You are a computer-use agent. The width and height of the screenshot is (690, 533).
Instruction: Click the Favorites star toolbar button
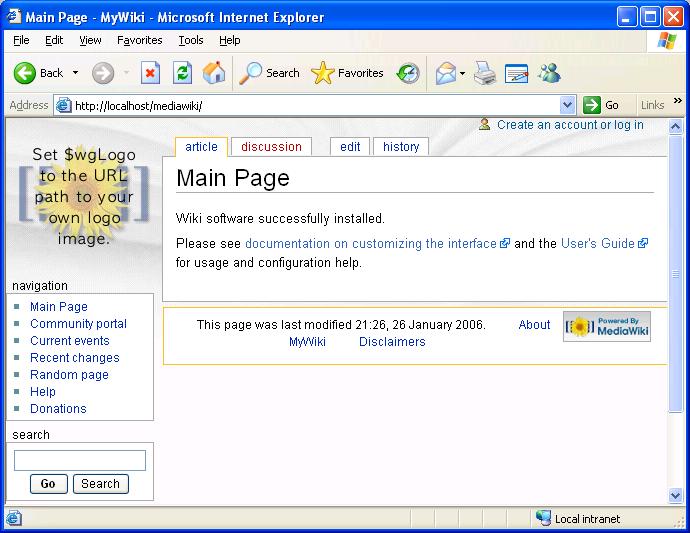[x=347, y=73]
